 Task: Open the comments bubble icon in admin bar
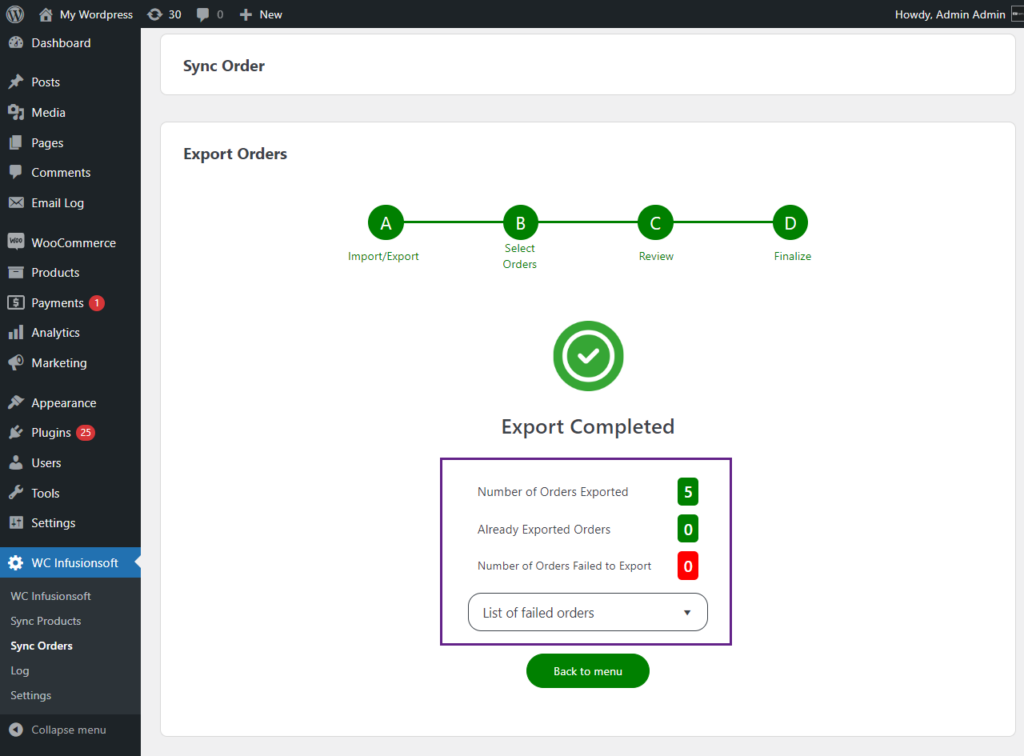(x=202, y=14)
